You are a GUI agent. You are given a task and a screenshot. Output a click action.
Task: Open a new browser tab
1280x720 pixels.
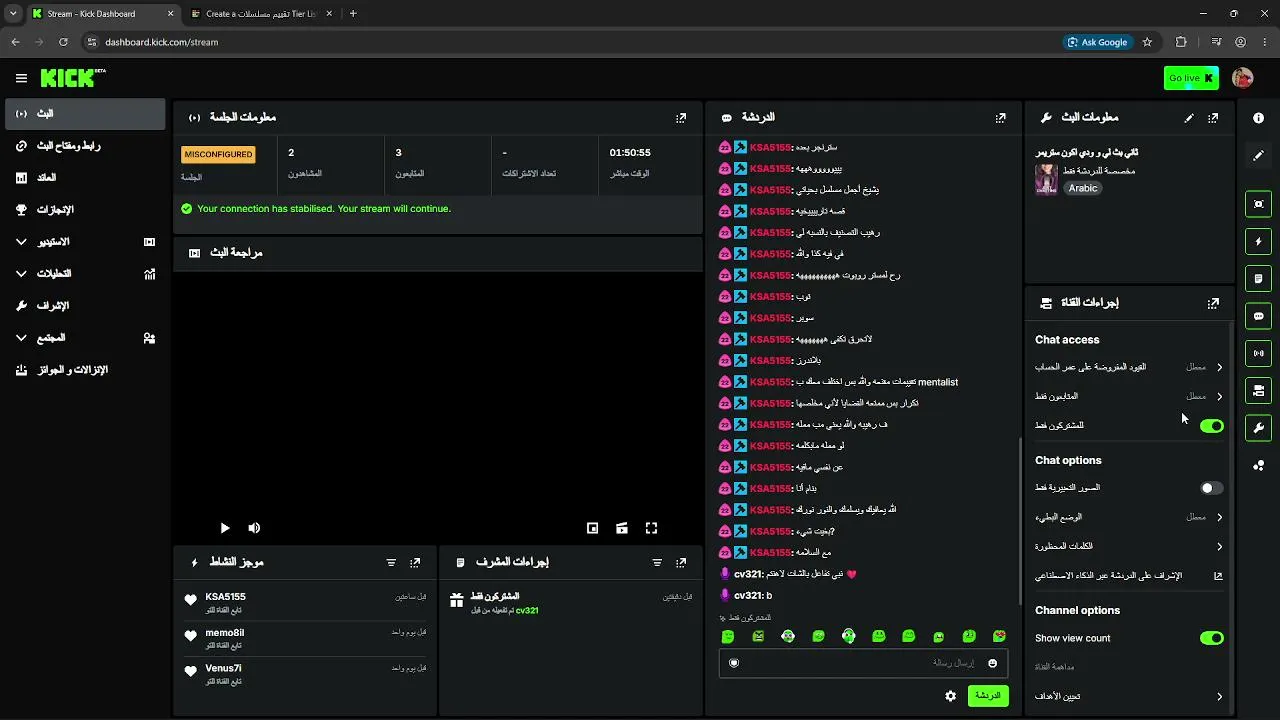pos(353,14)
